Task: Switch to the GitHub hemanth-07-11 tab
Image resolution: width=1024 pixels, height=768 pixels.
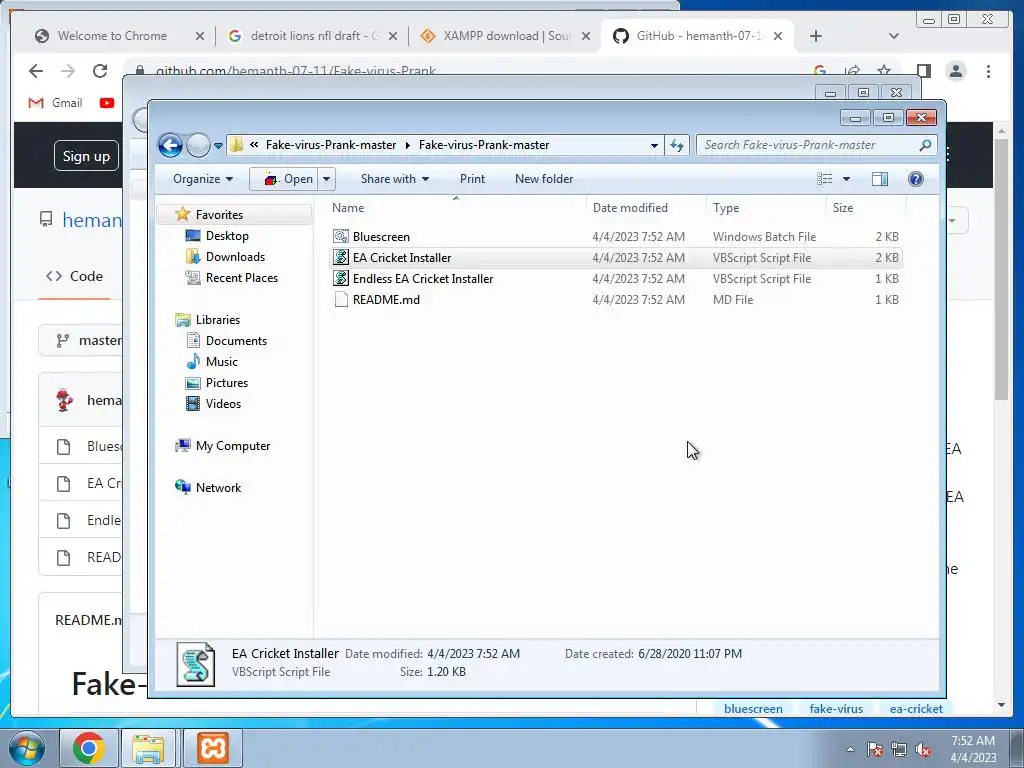Action: pyautogui.click(x=699, y=36)
